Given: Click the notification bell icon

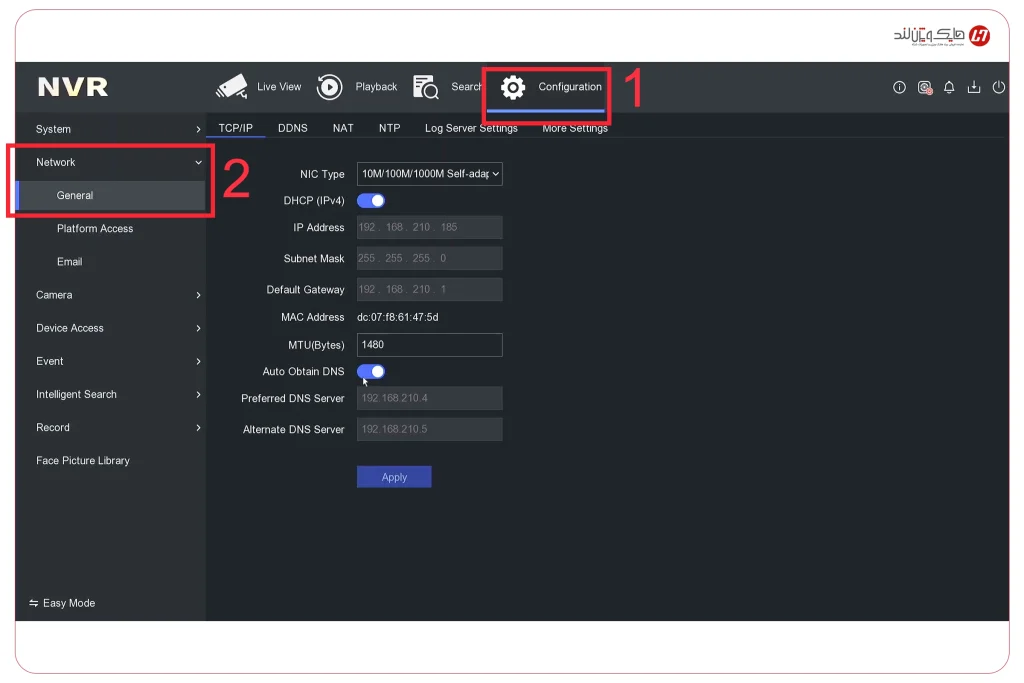Looking at the screenshot, I should (x=949, y=87).
